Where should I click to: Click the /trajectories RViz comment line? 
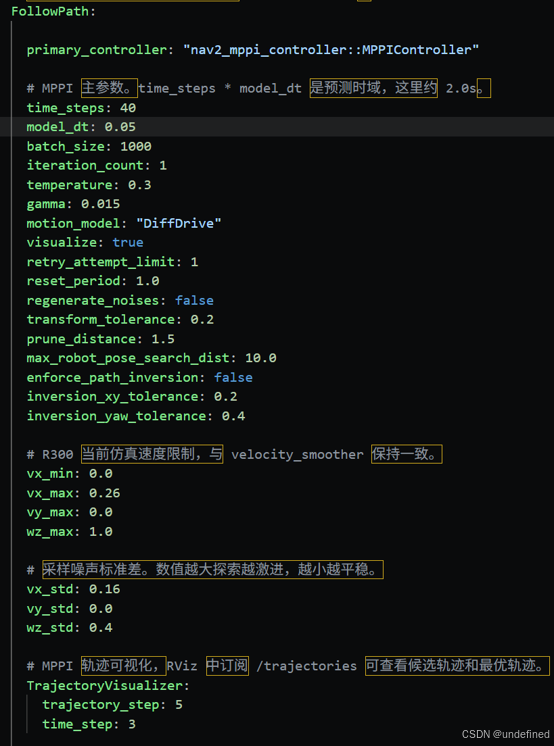point(288,666)
